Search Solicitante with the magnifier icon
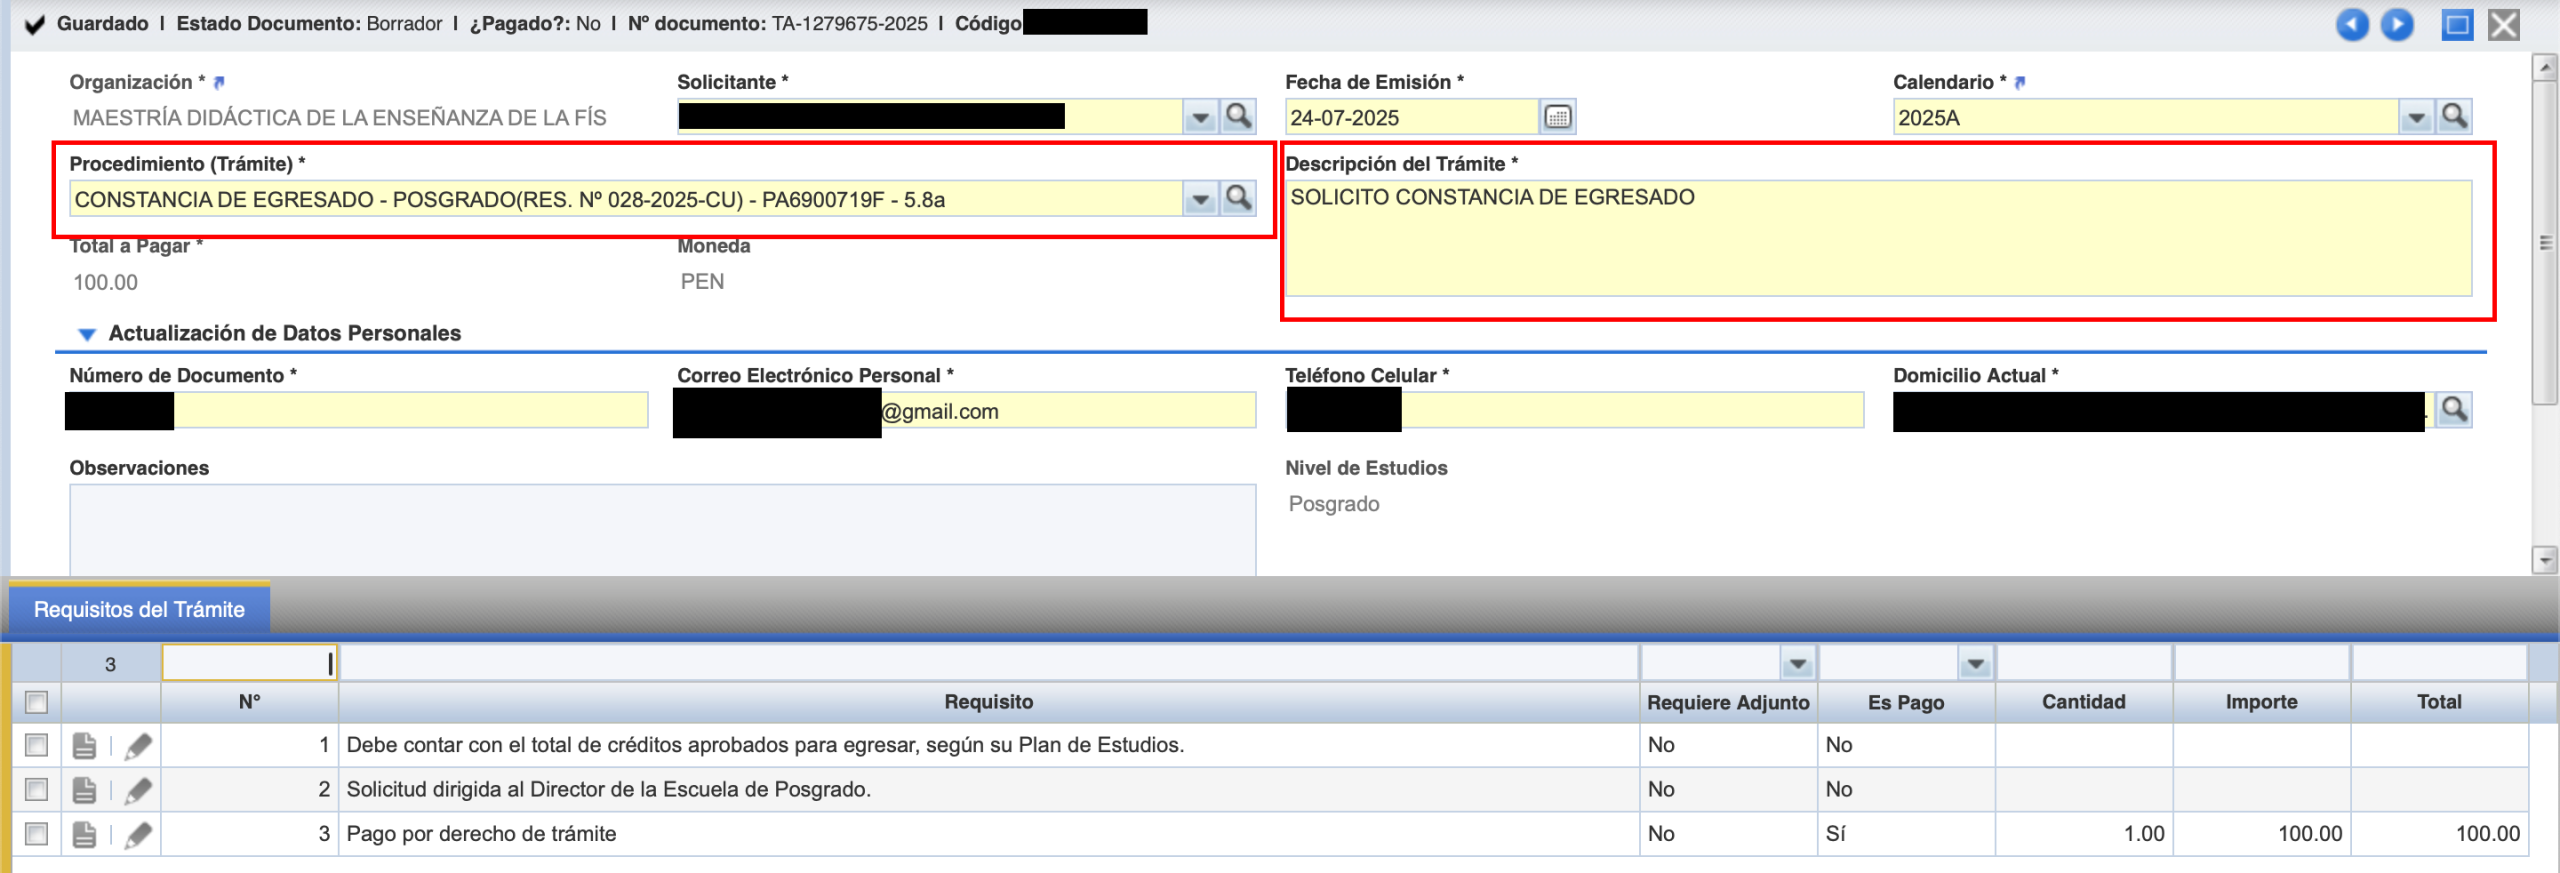 click(1238, 117)
